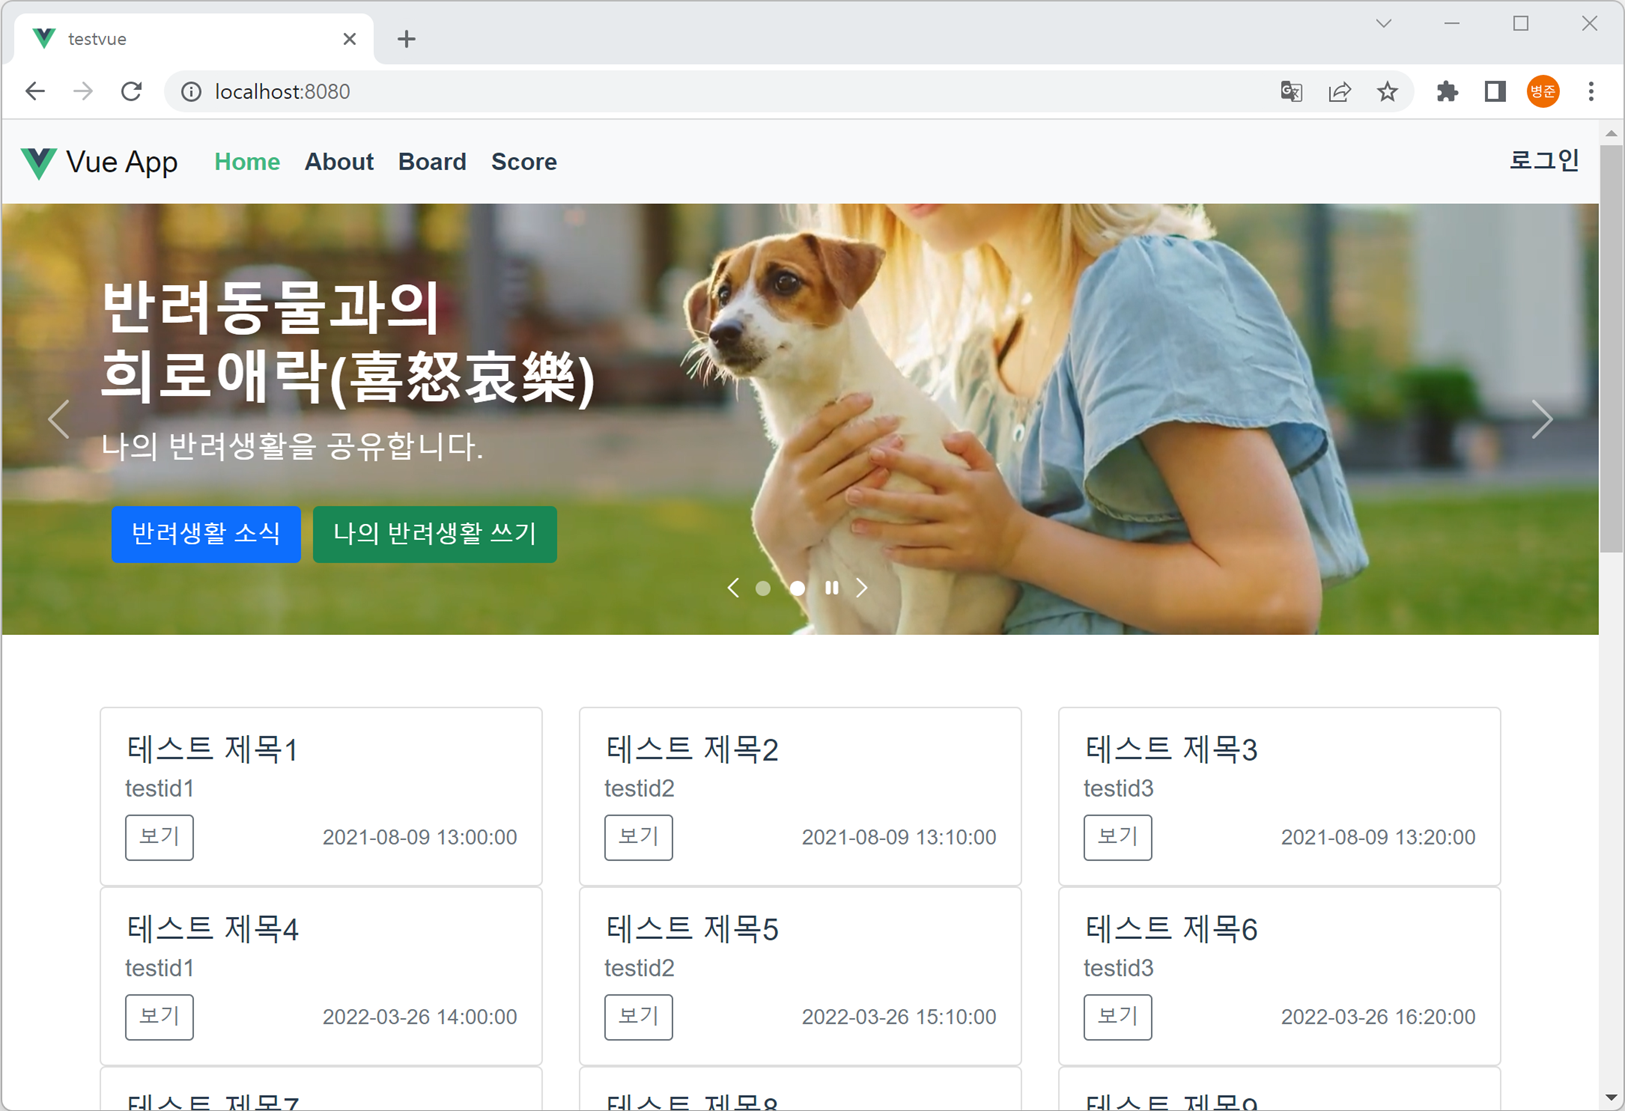Click the 로그인 login link
This screenshot has height=1111, width=1625.
(x=1544, y=160)
